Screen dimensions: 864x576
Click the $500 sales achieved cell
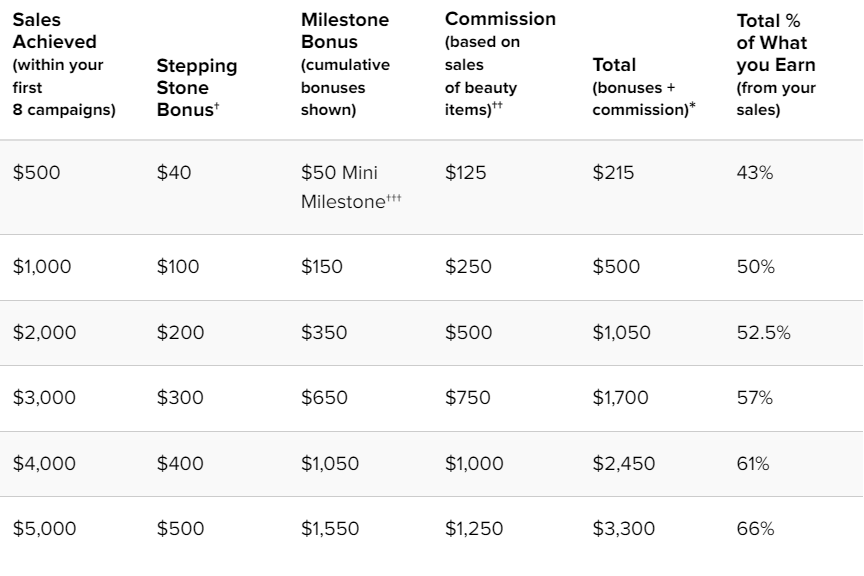pyautogui.click(x=37, y=172)
